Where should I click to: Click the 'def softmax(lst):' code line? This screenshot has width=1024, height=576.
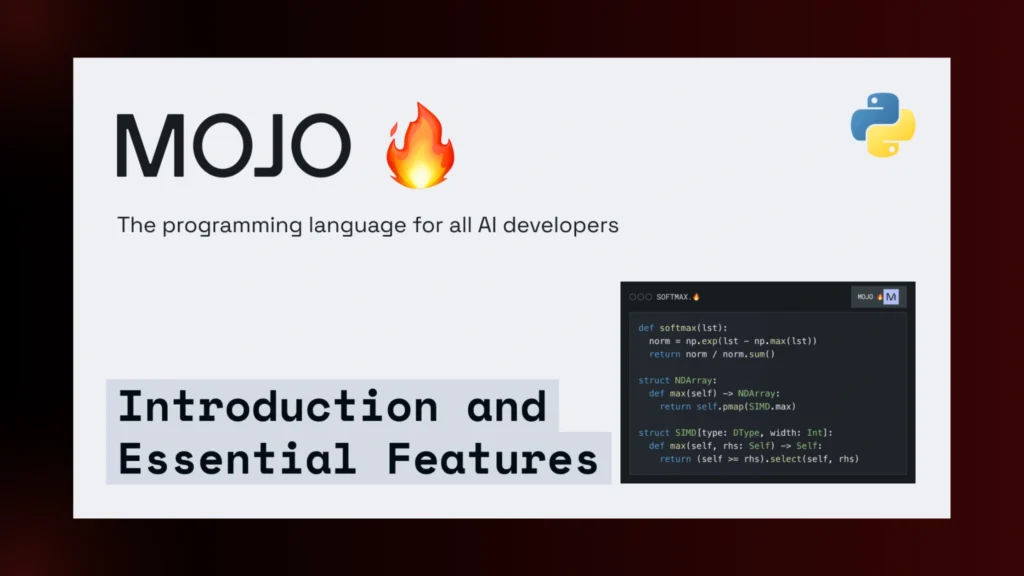682,328
